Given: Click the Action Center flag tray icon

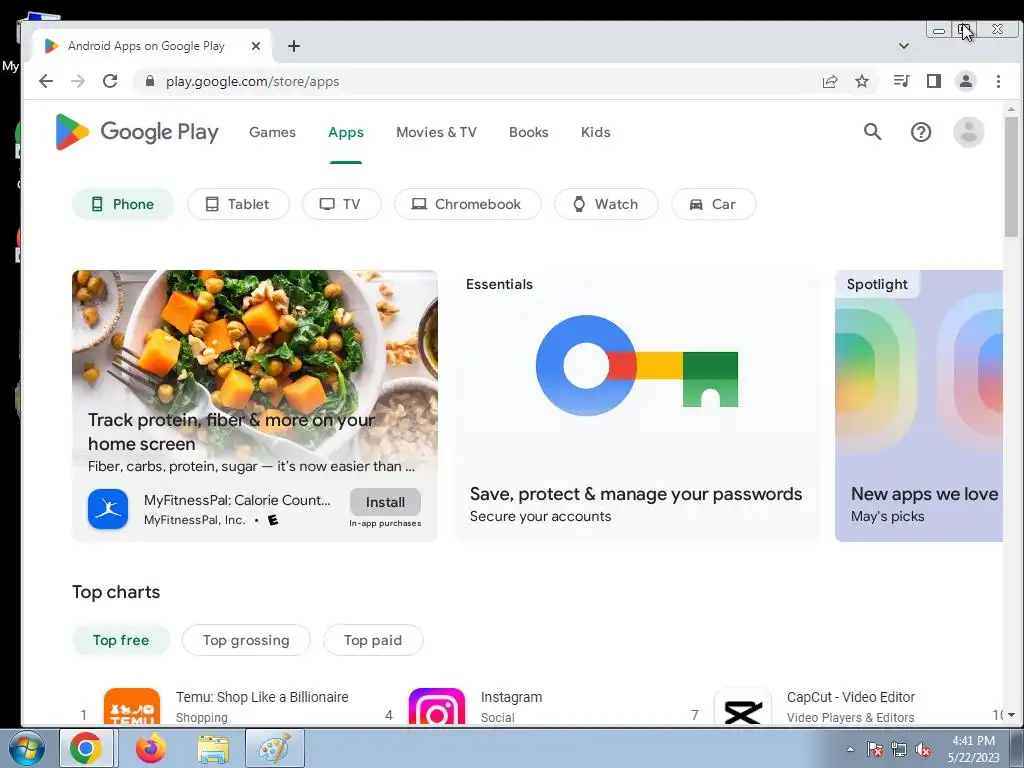Looking at the screenshot, I should click(x=874, y=749).
